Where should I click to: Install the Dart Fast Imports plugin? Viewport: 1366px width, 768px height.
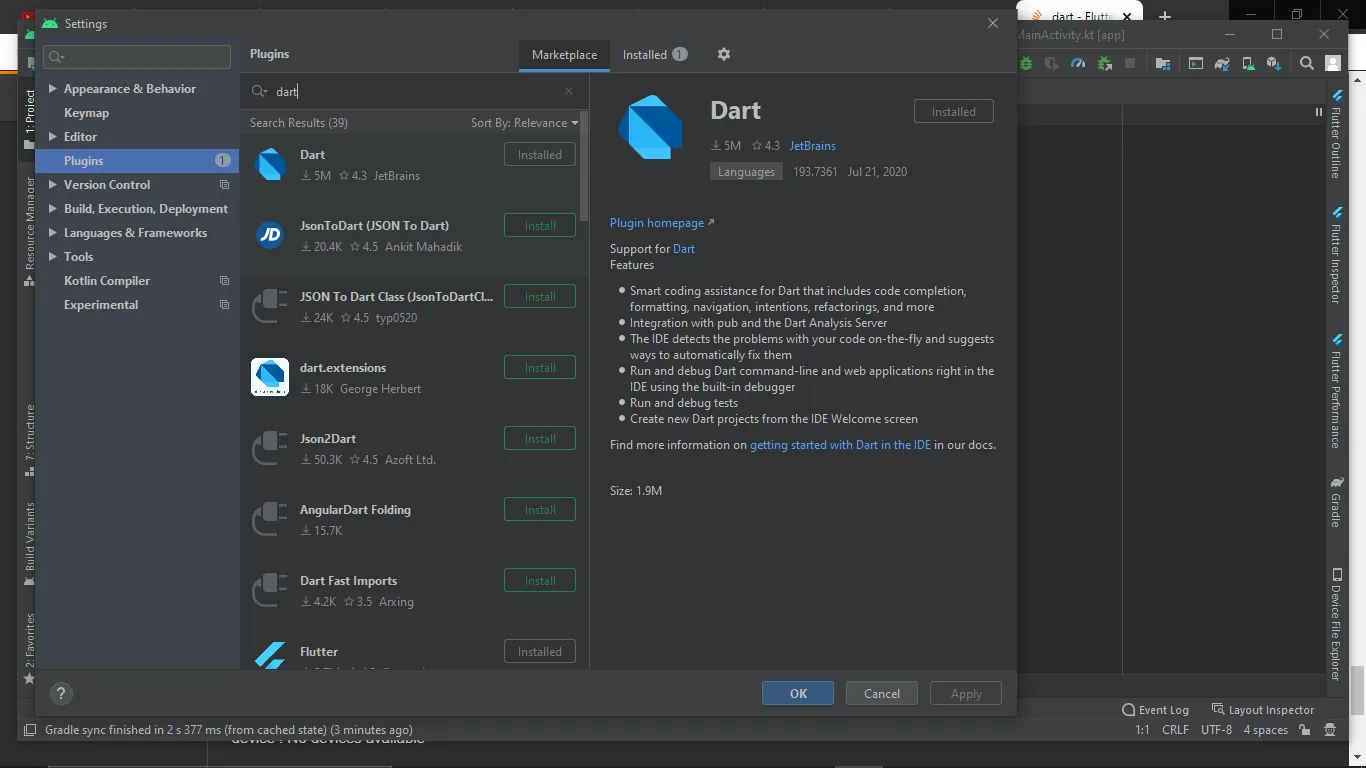(x=540, y=581)
